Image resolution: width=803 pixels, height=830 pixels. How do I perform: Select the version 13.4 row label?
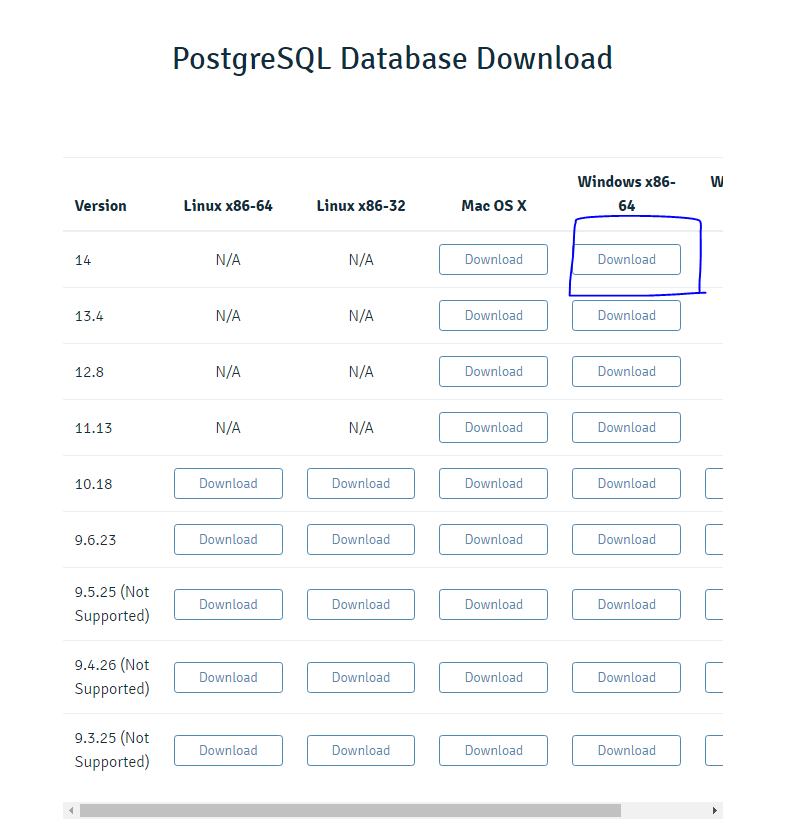[x=89, y=316]
